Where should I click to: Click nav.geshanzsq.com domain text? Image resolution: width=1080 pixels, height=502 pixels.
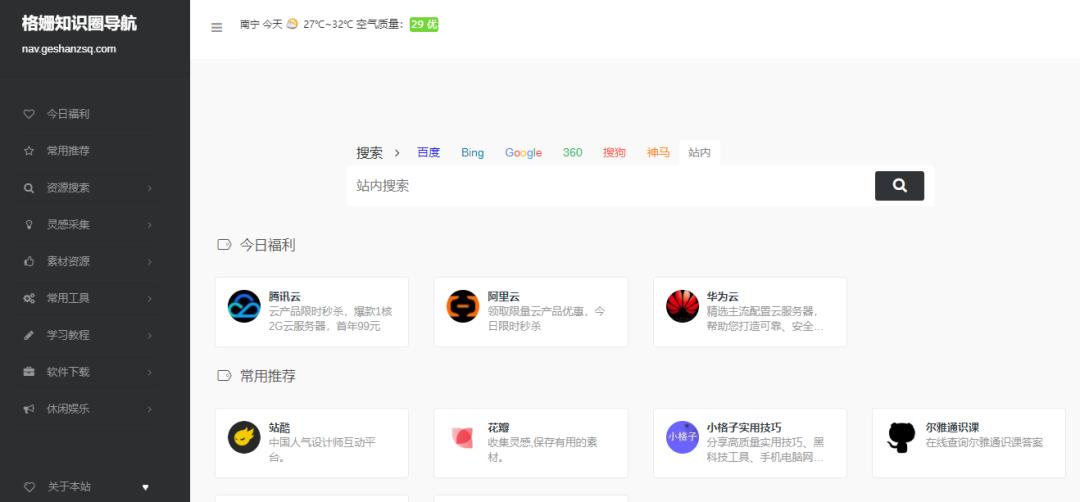tap(69, 49)
